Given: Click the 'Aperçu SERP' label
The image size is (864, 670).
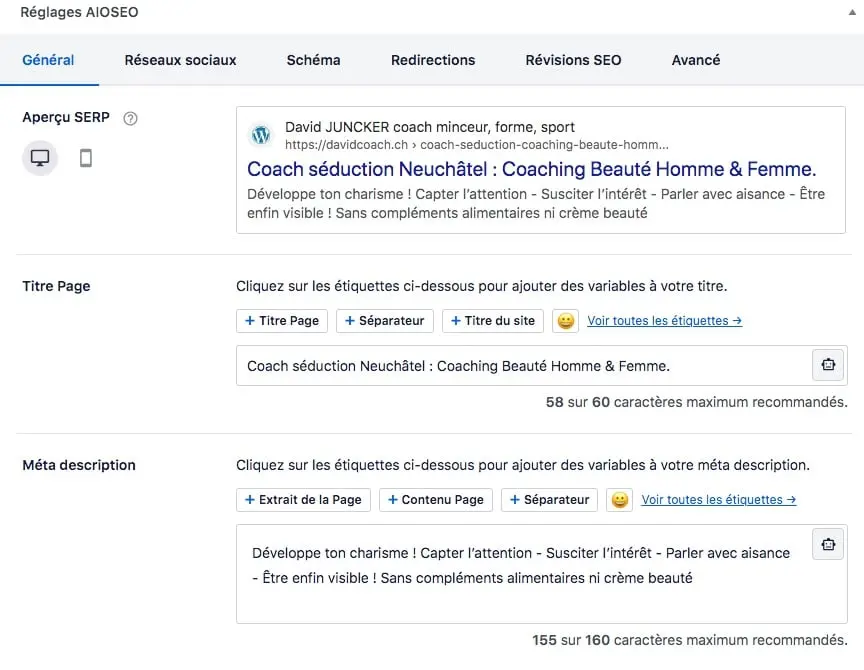Looking at the screenshot, I should [66, 118].
